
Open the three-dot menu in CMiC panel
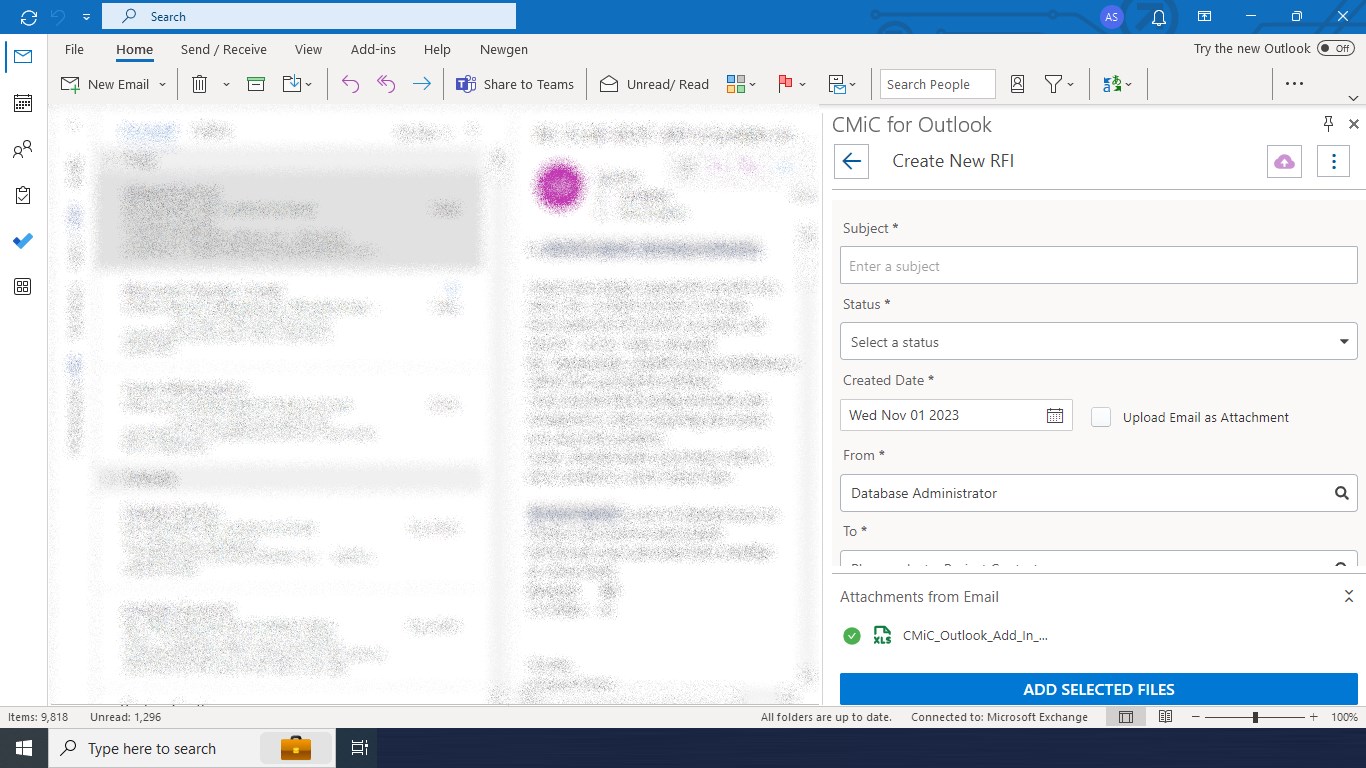(1333, 161)
